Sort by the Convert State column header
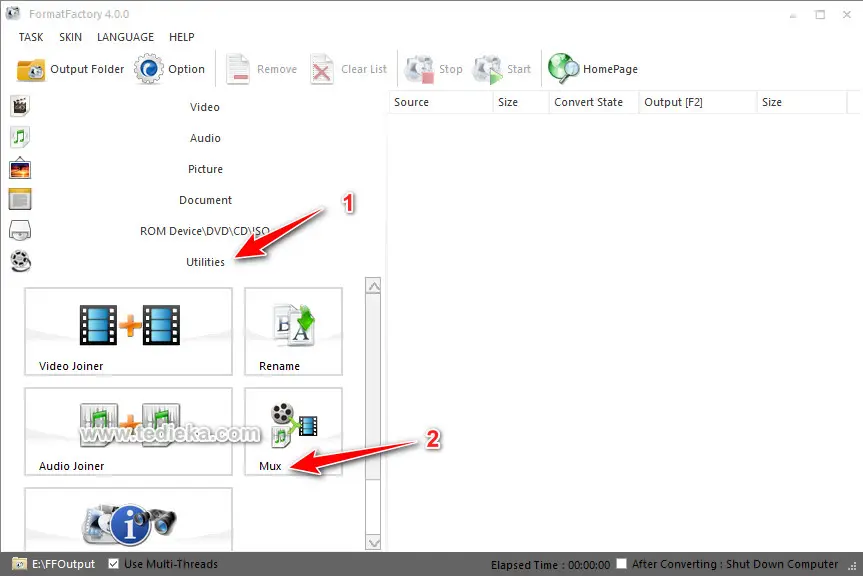Image resolution: width=863 pixels, height=576 pixels. point(593,102)
